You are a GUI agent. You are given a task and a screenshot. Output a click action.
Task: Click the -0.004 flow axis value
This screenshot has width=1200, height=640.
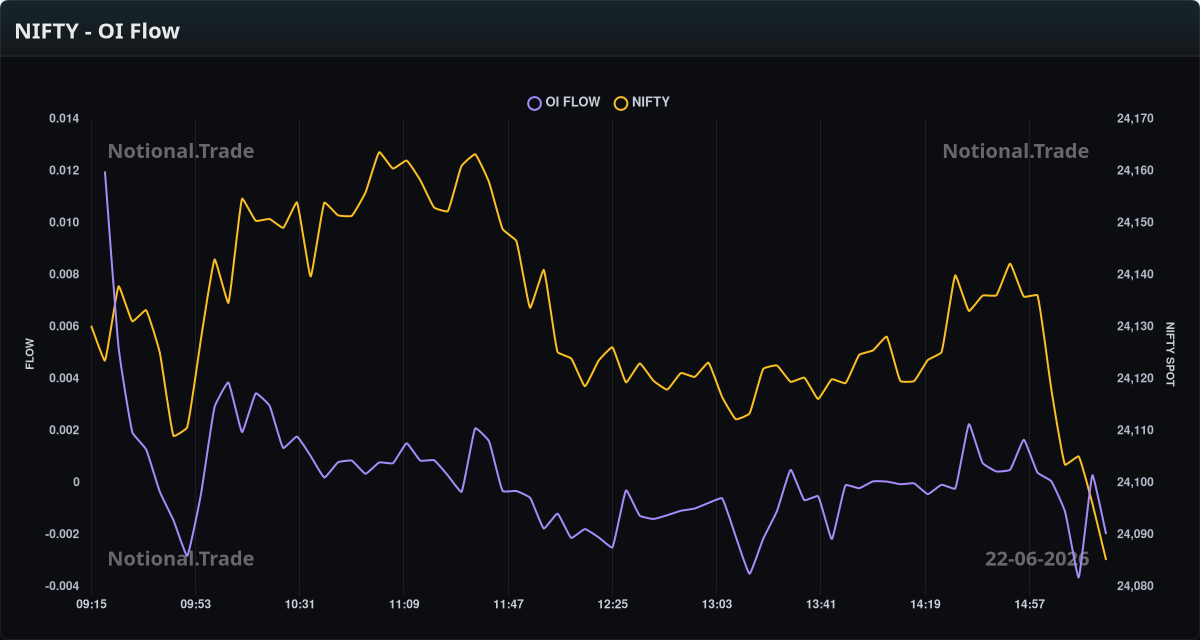click(x=62, y=587)
